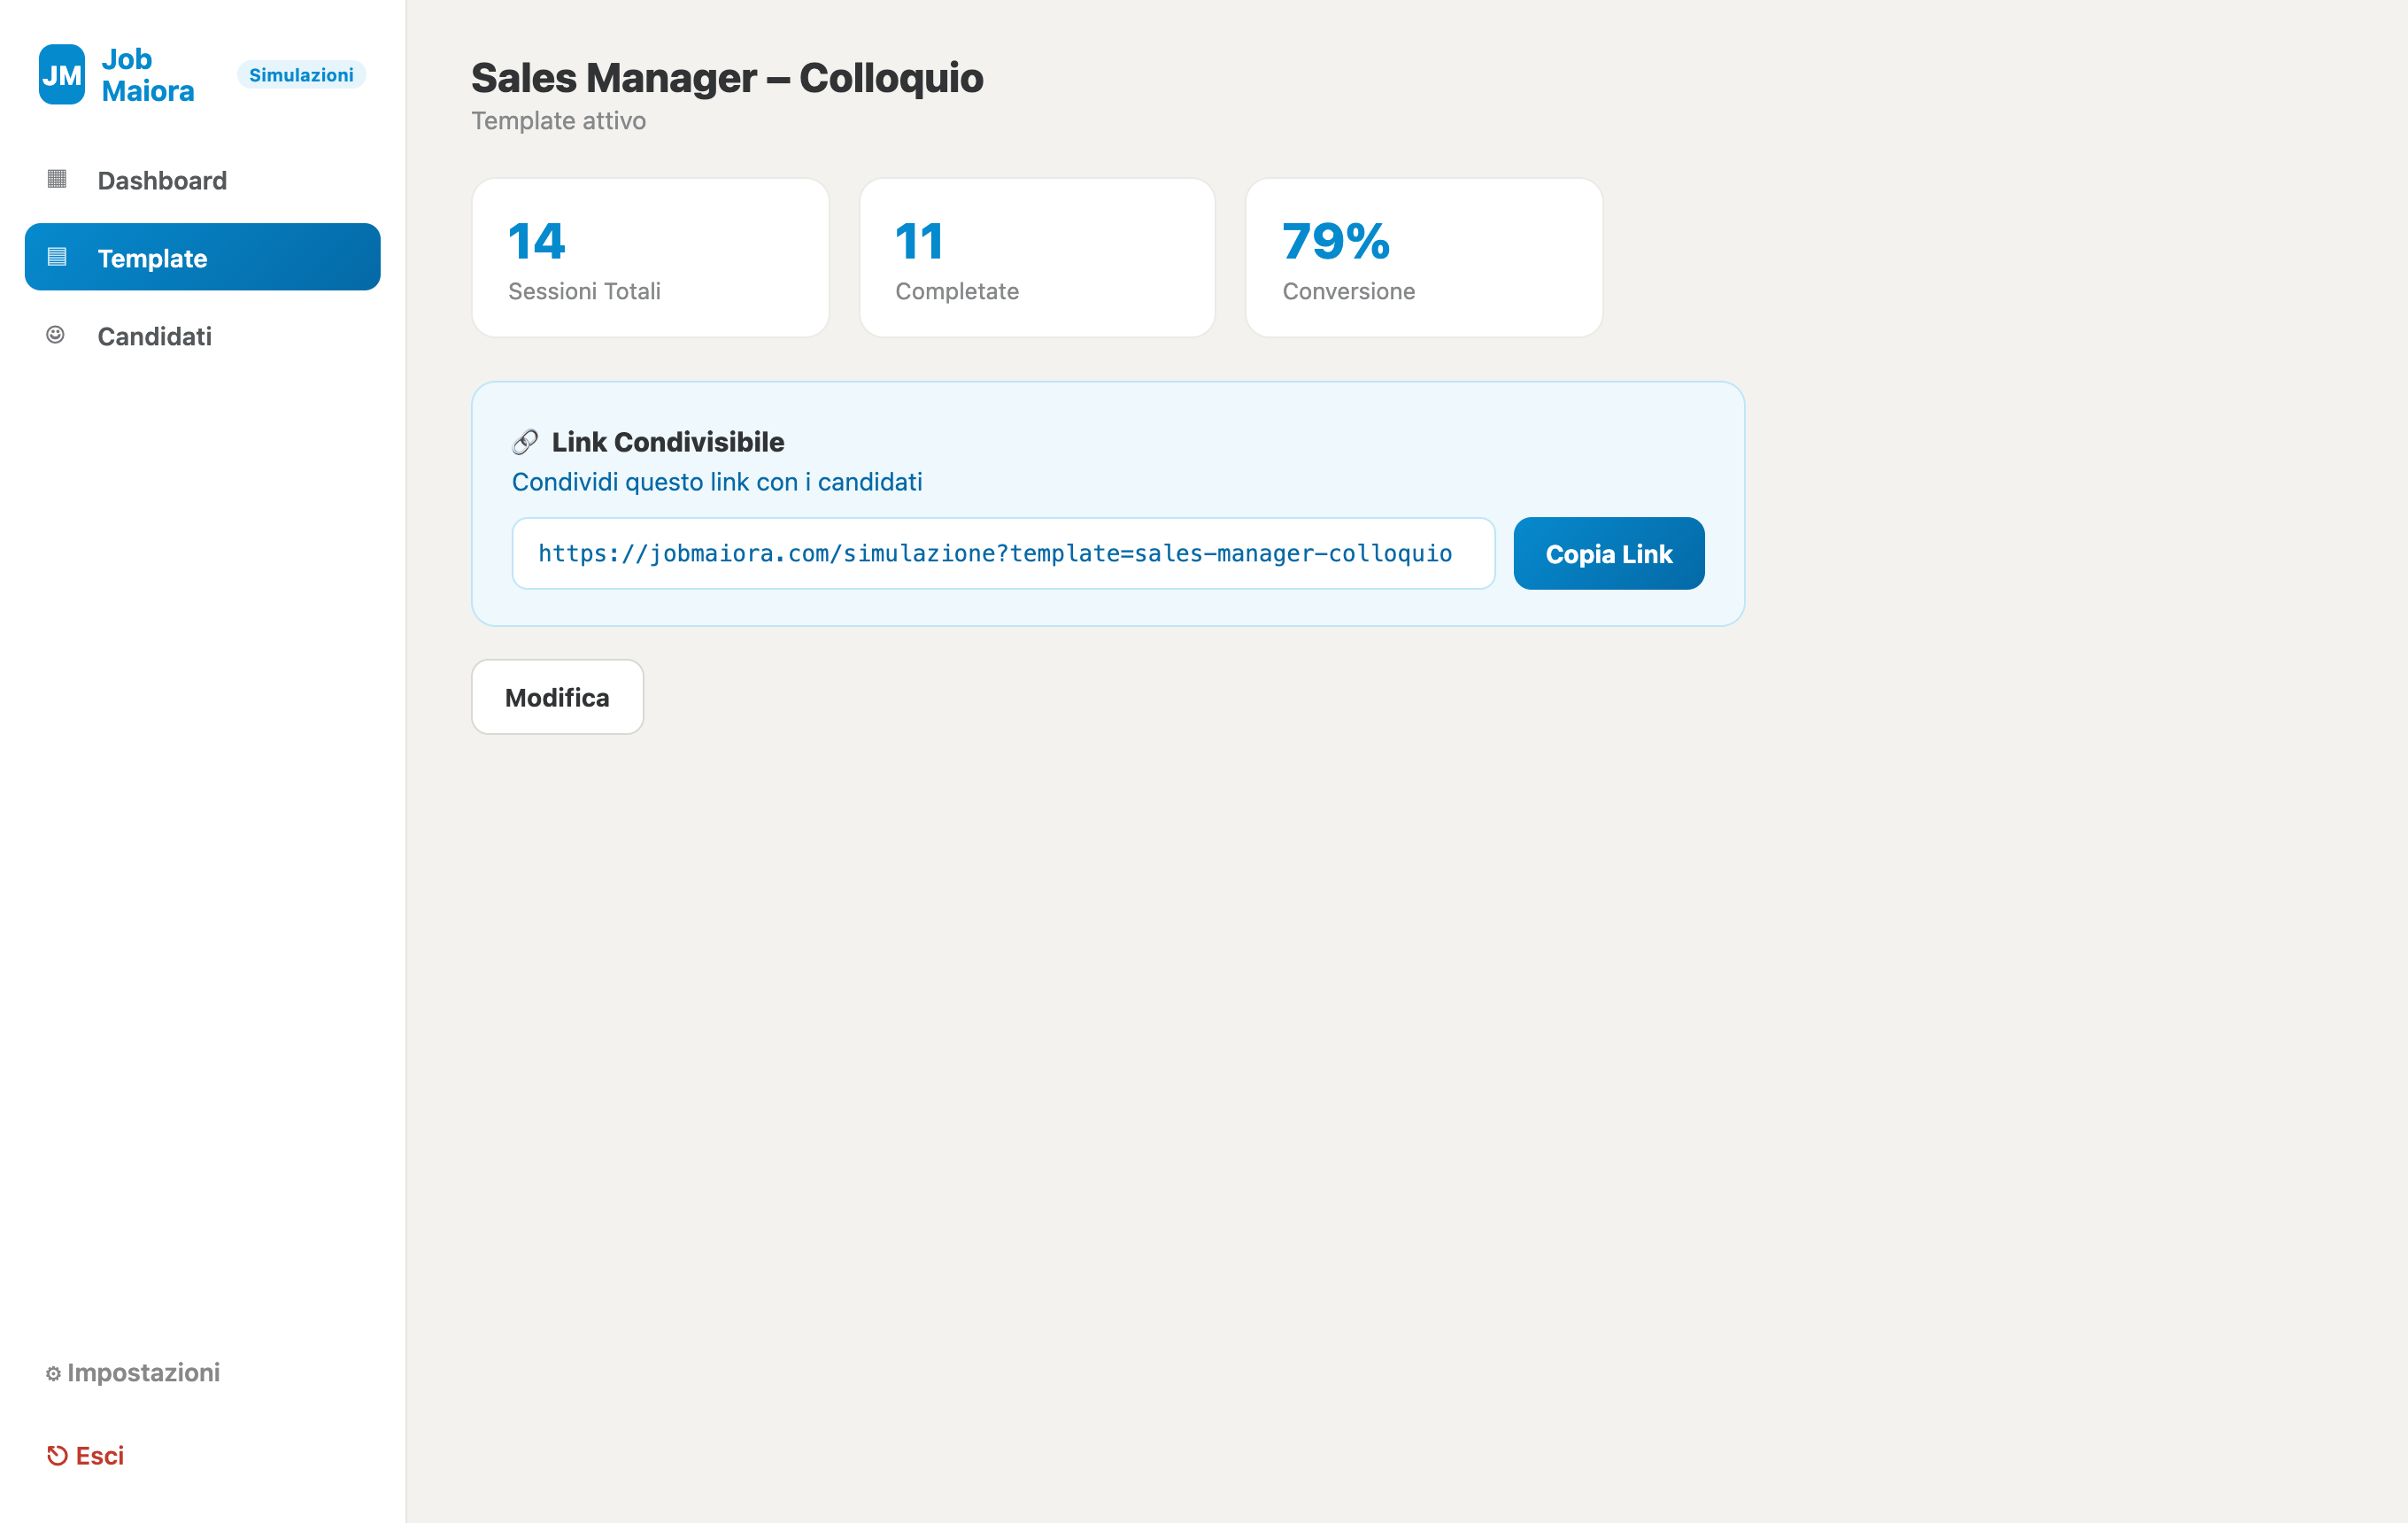Edit the template with Modifica button
The image size is (2408, 1523).
(558, 697)
